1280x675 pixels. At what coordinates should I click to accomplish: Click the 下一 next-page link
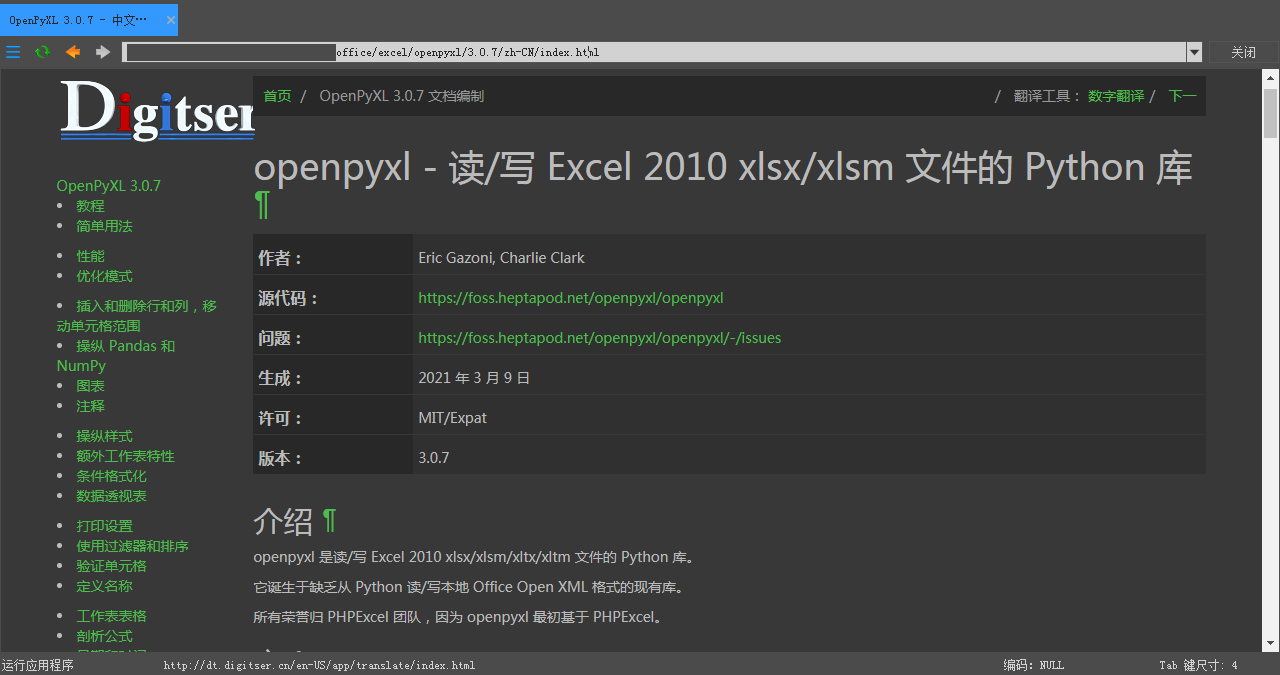coord(1181,96)
